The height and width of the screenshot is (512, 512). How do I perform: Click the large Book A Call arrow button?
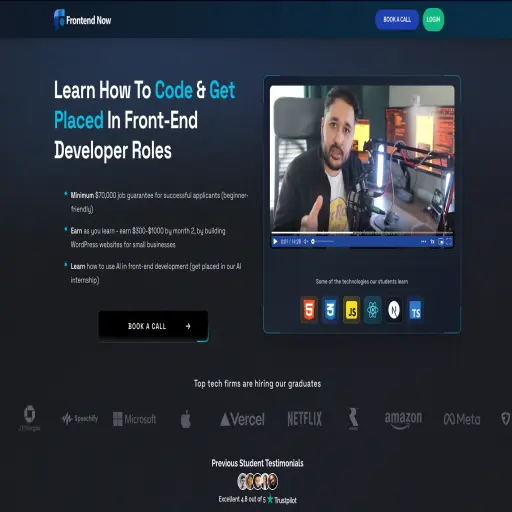pyautogui.click(x=153, y=326)
